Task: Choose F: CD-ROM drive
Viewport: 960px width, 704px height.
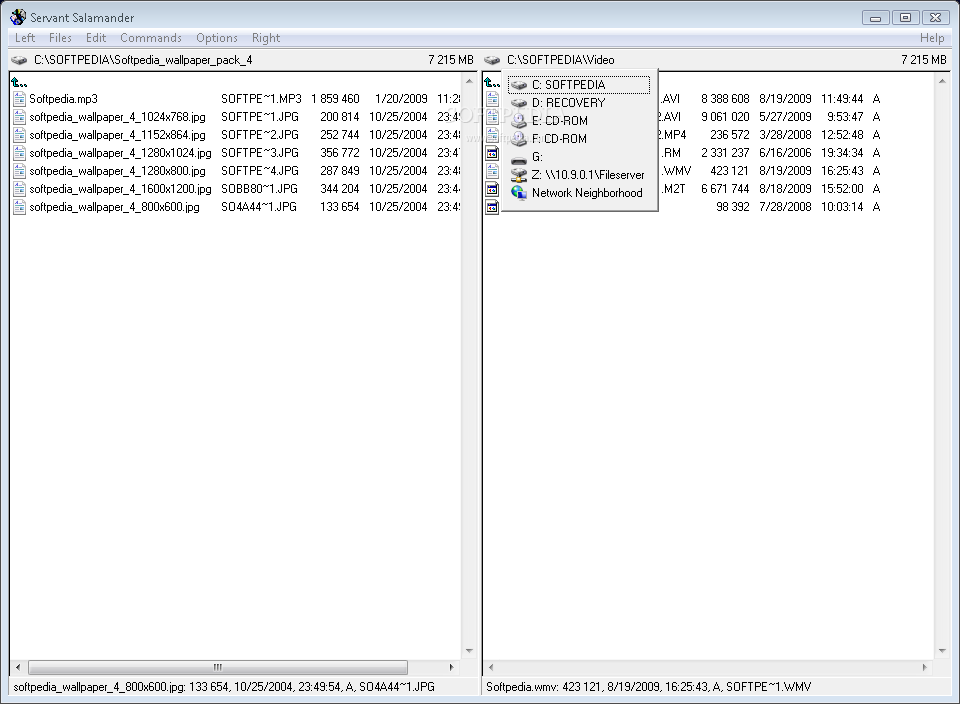Action: pyautogui.click(x=579, y=139)
